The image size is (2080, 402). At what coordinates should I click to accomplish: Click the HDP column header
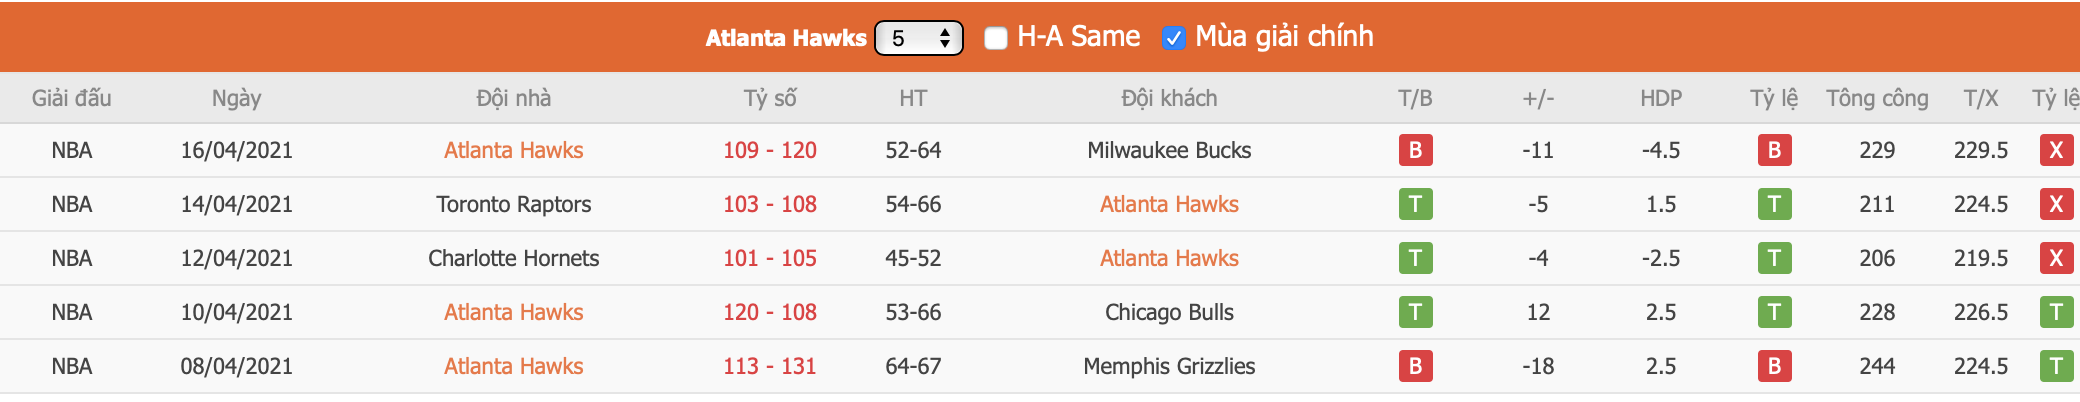[1661, 98]
